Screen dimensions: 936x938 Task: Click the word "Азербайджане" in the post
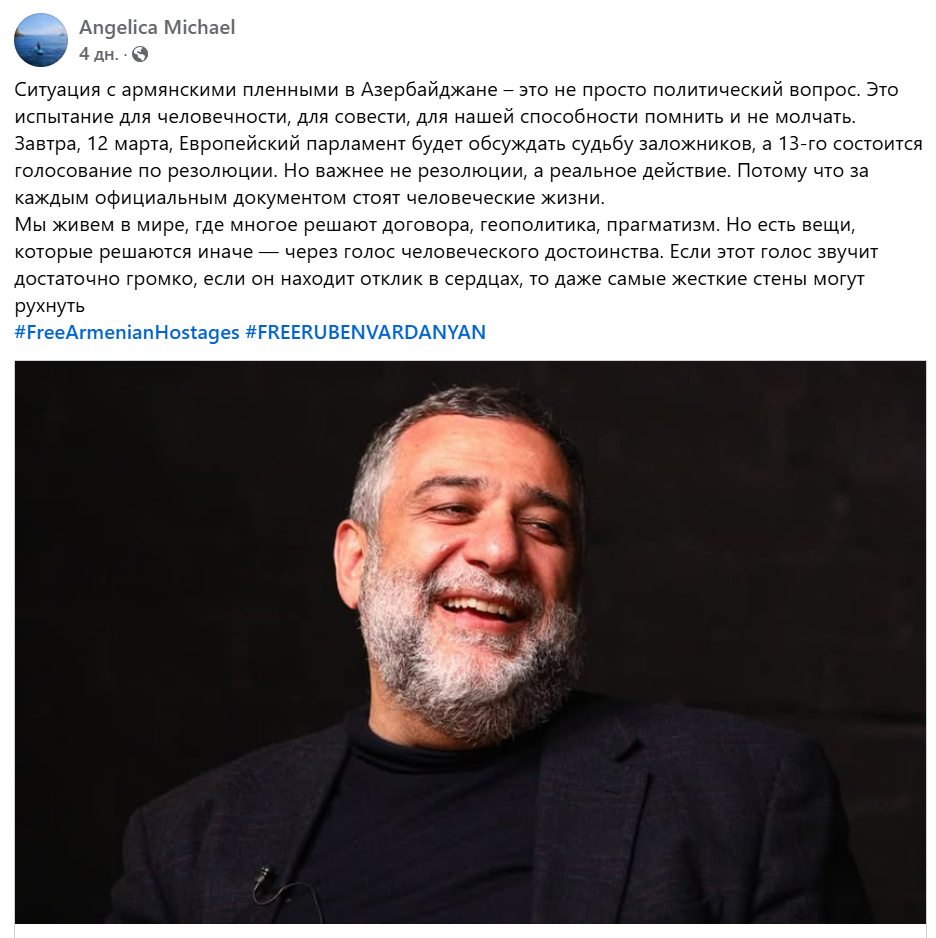pos(429,90)
